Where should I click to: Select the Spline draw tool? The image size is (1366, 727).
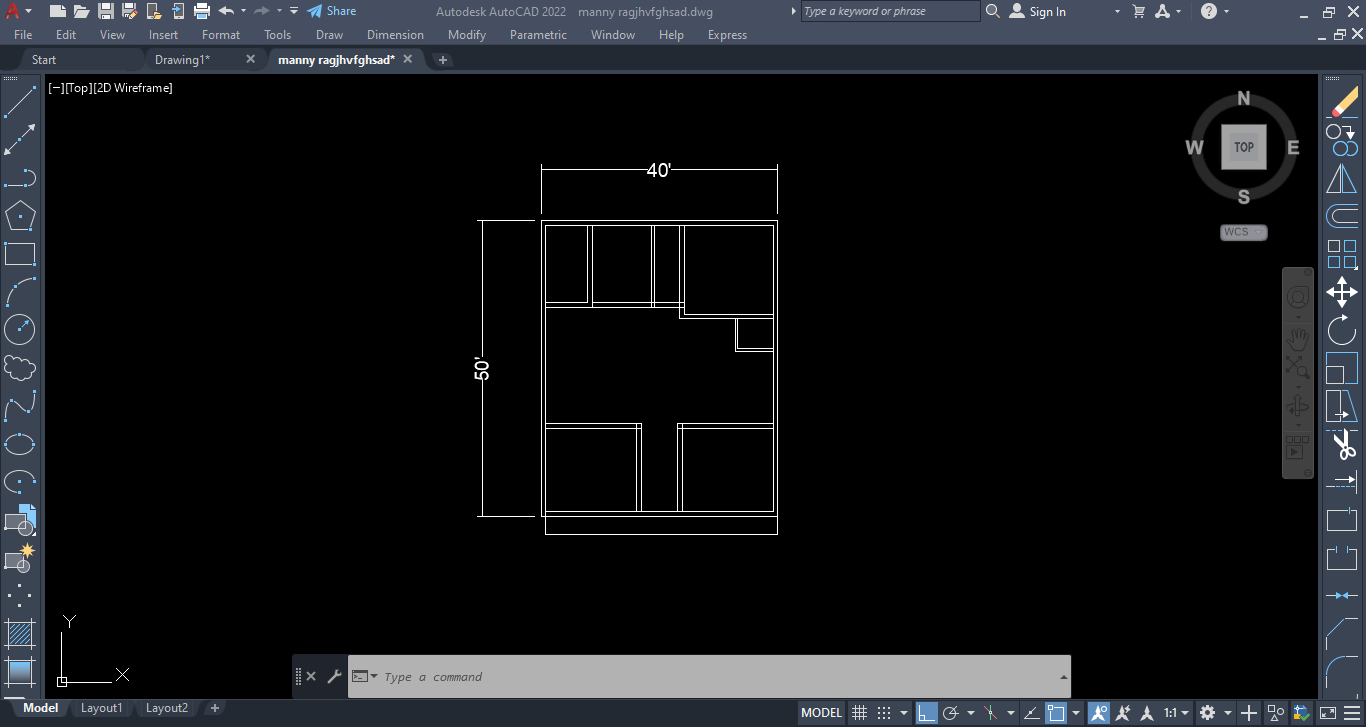[20, 406]
